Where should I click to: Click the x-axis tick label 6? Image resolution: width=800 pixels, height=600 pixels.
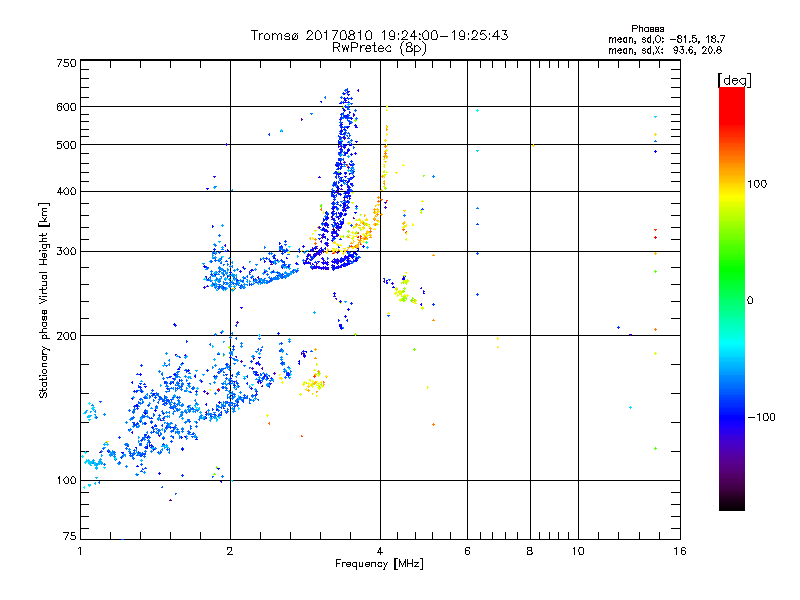467,551
